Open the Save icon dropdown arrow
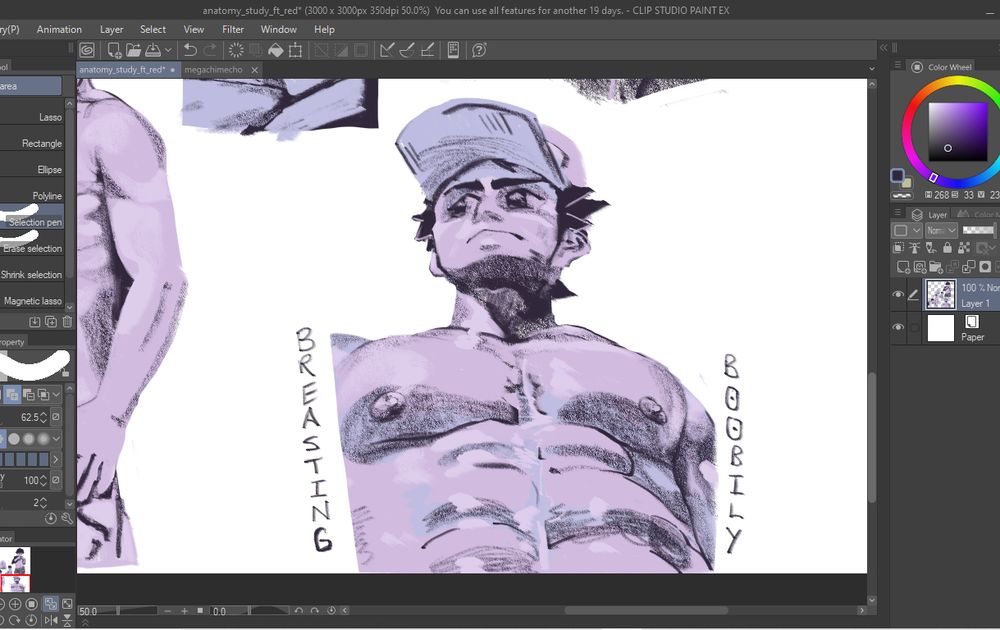The height and width of the screenshot is (630, 1000). [x=168, y=50]
